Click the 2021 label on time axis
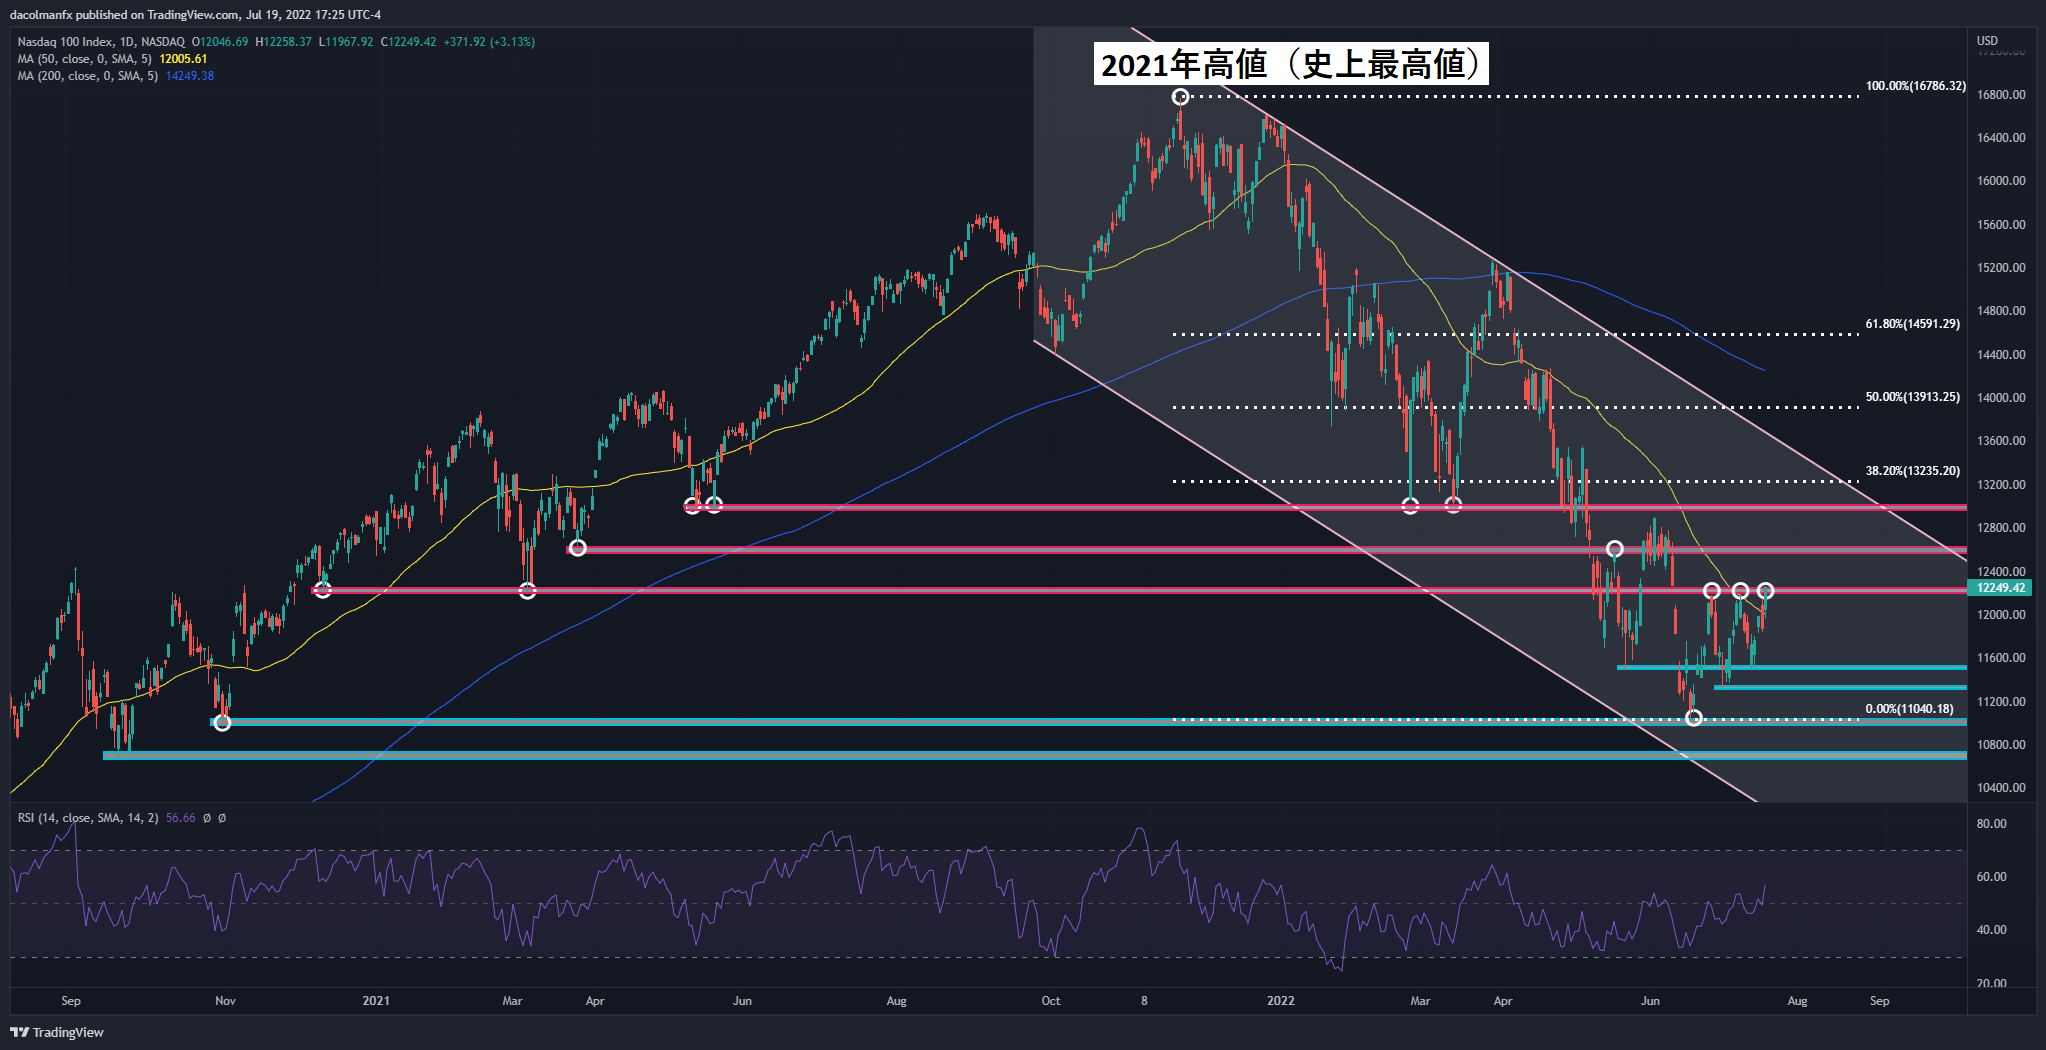This screenshot has height=1050, width=2046. pyautogui.click(x=376, y=1001)
